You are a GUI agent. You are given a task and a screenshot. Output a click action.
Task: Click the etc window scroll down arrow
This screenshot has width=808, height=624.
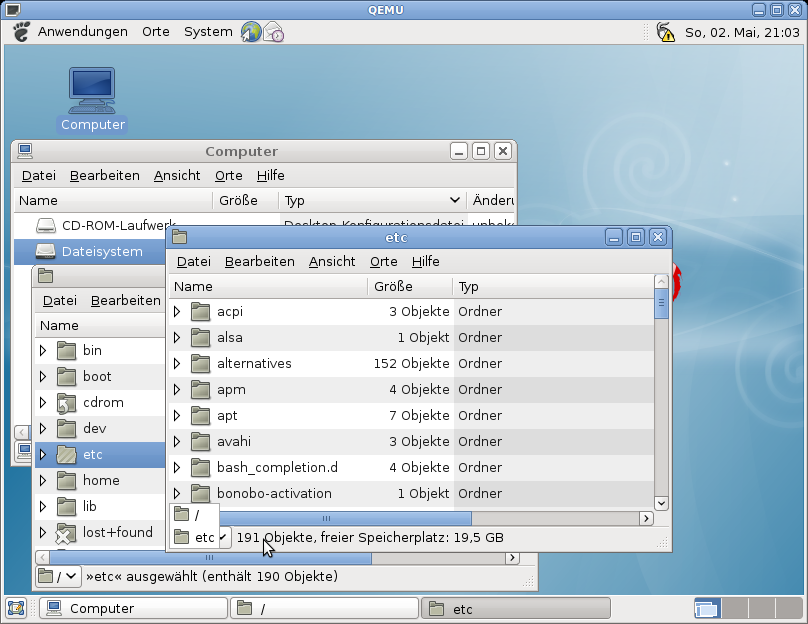click(661, 503)
